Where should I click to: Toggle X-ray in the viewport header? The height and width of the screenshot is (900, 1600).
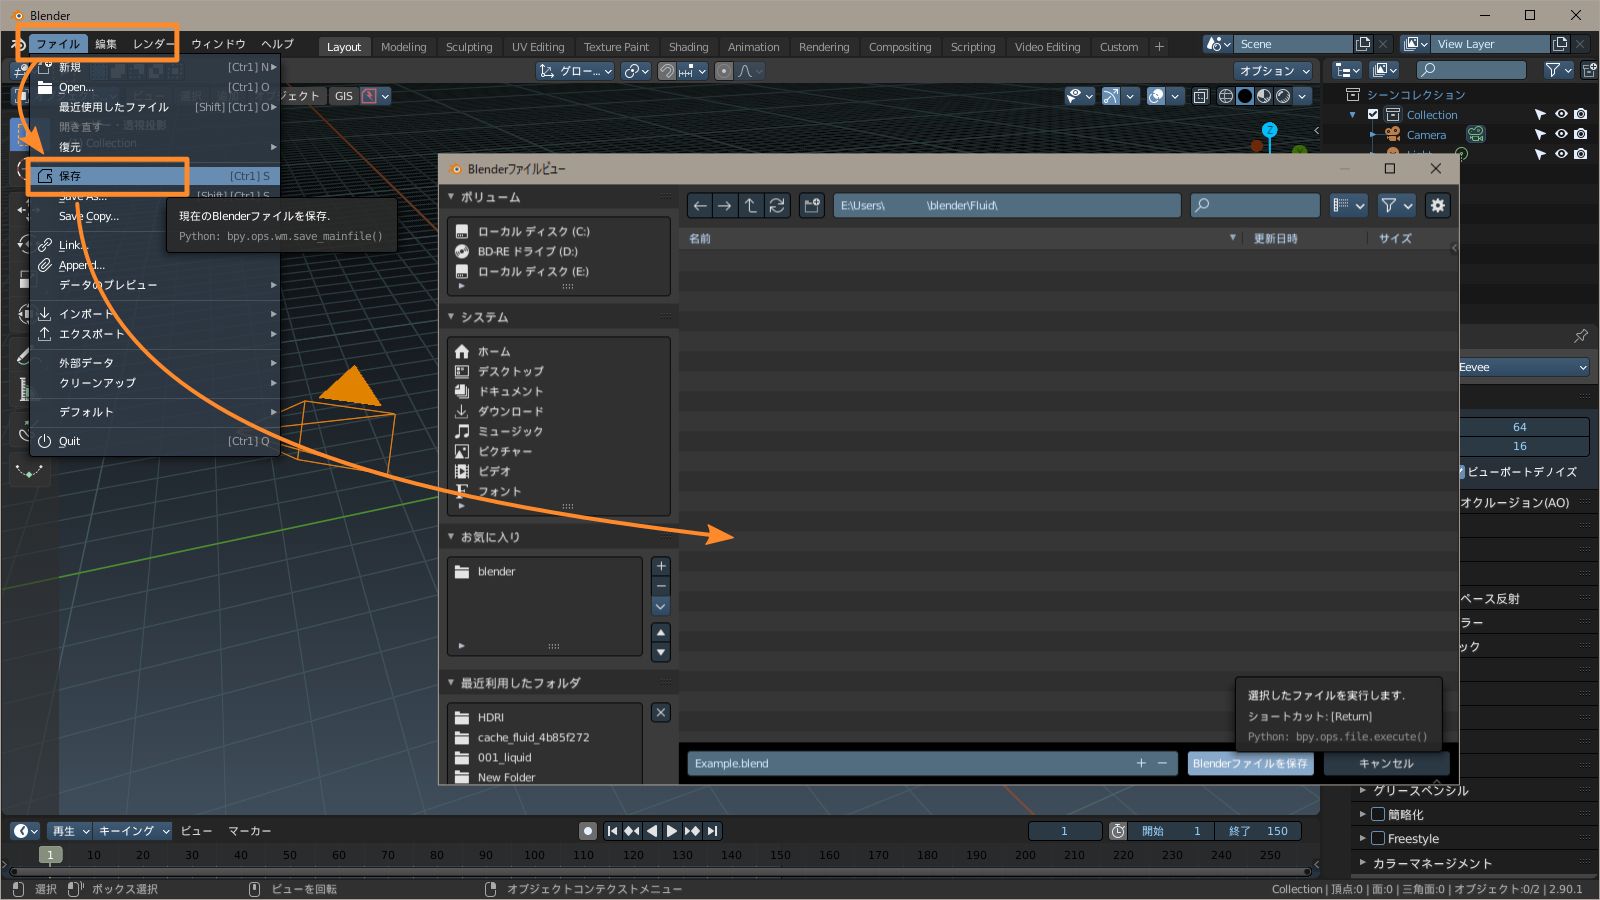point(1201,96)
